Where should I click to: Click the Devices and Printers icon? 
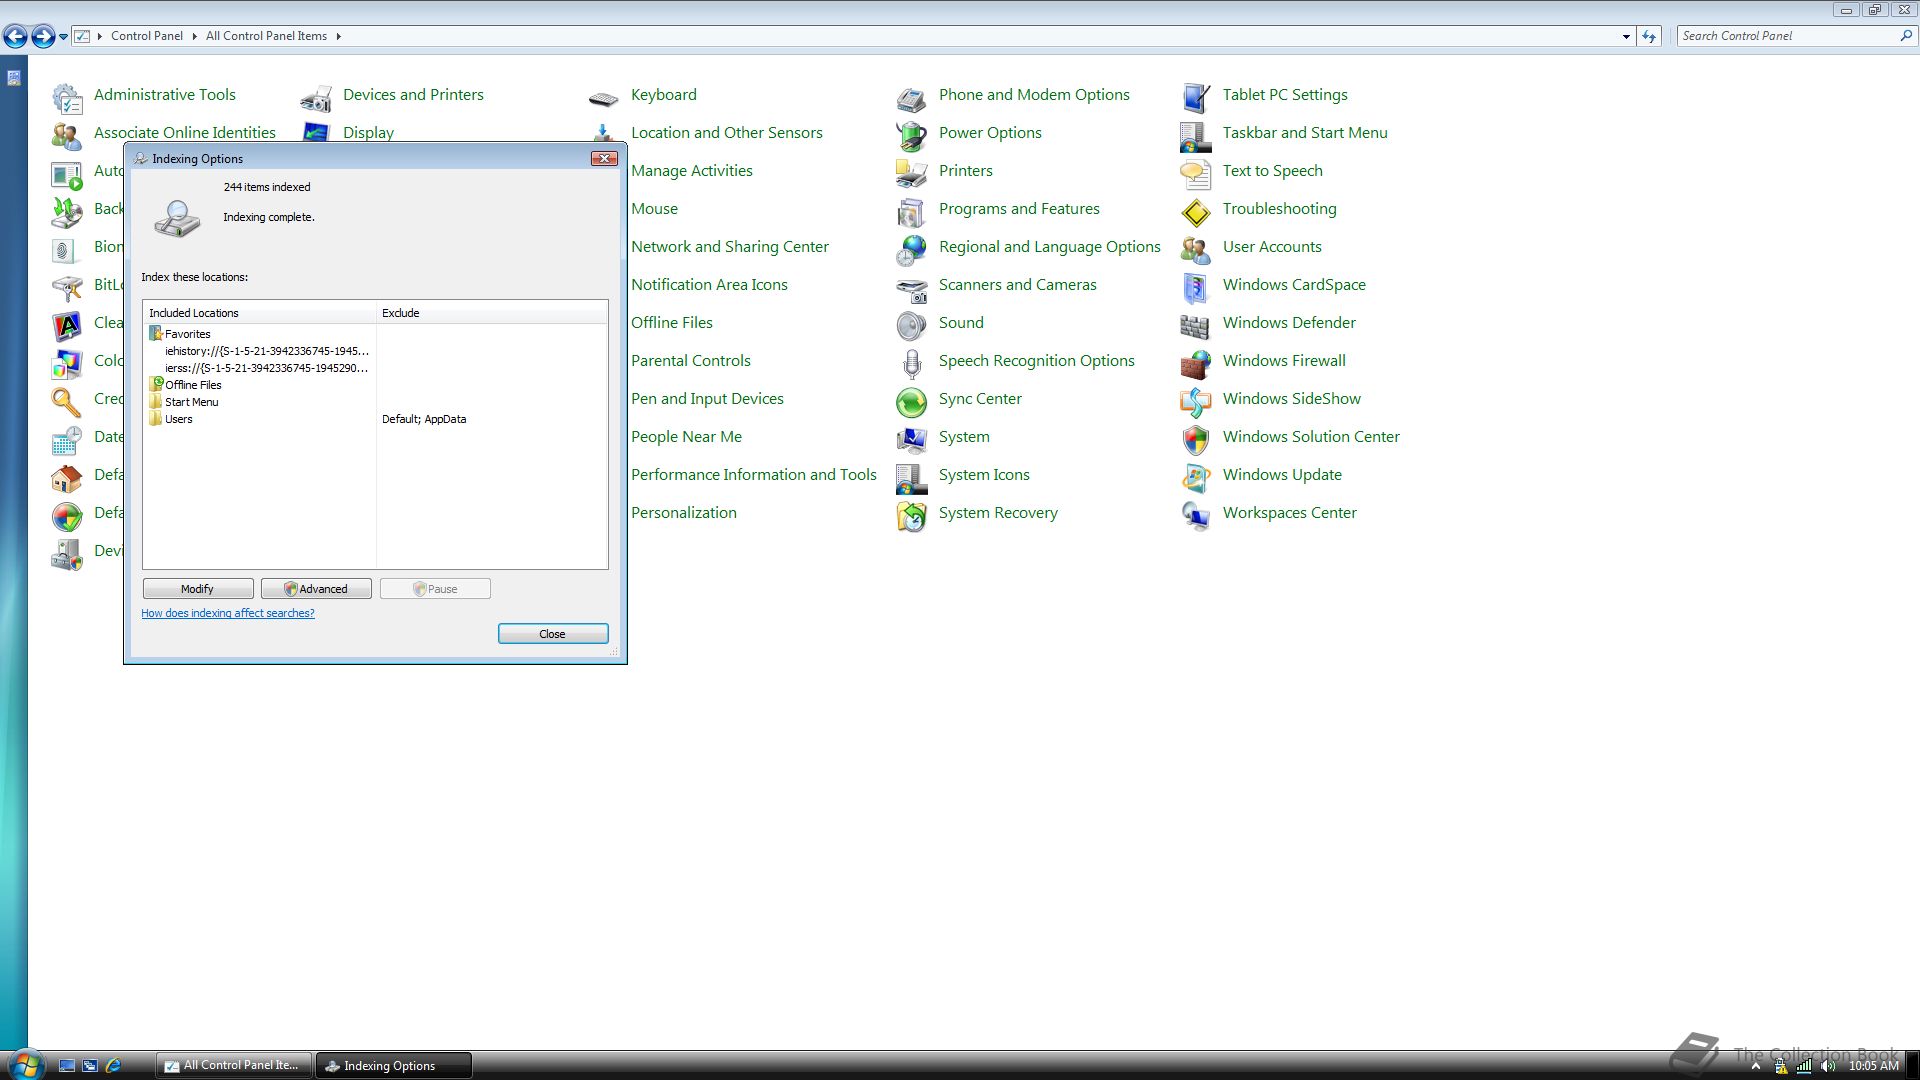coord(316,98)
